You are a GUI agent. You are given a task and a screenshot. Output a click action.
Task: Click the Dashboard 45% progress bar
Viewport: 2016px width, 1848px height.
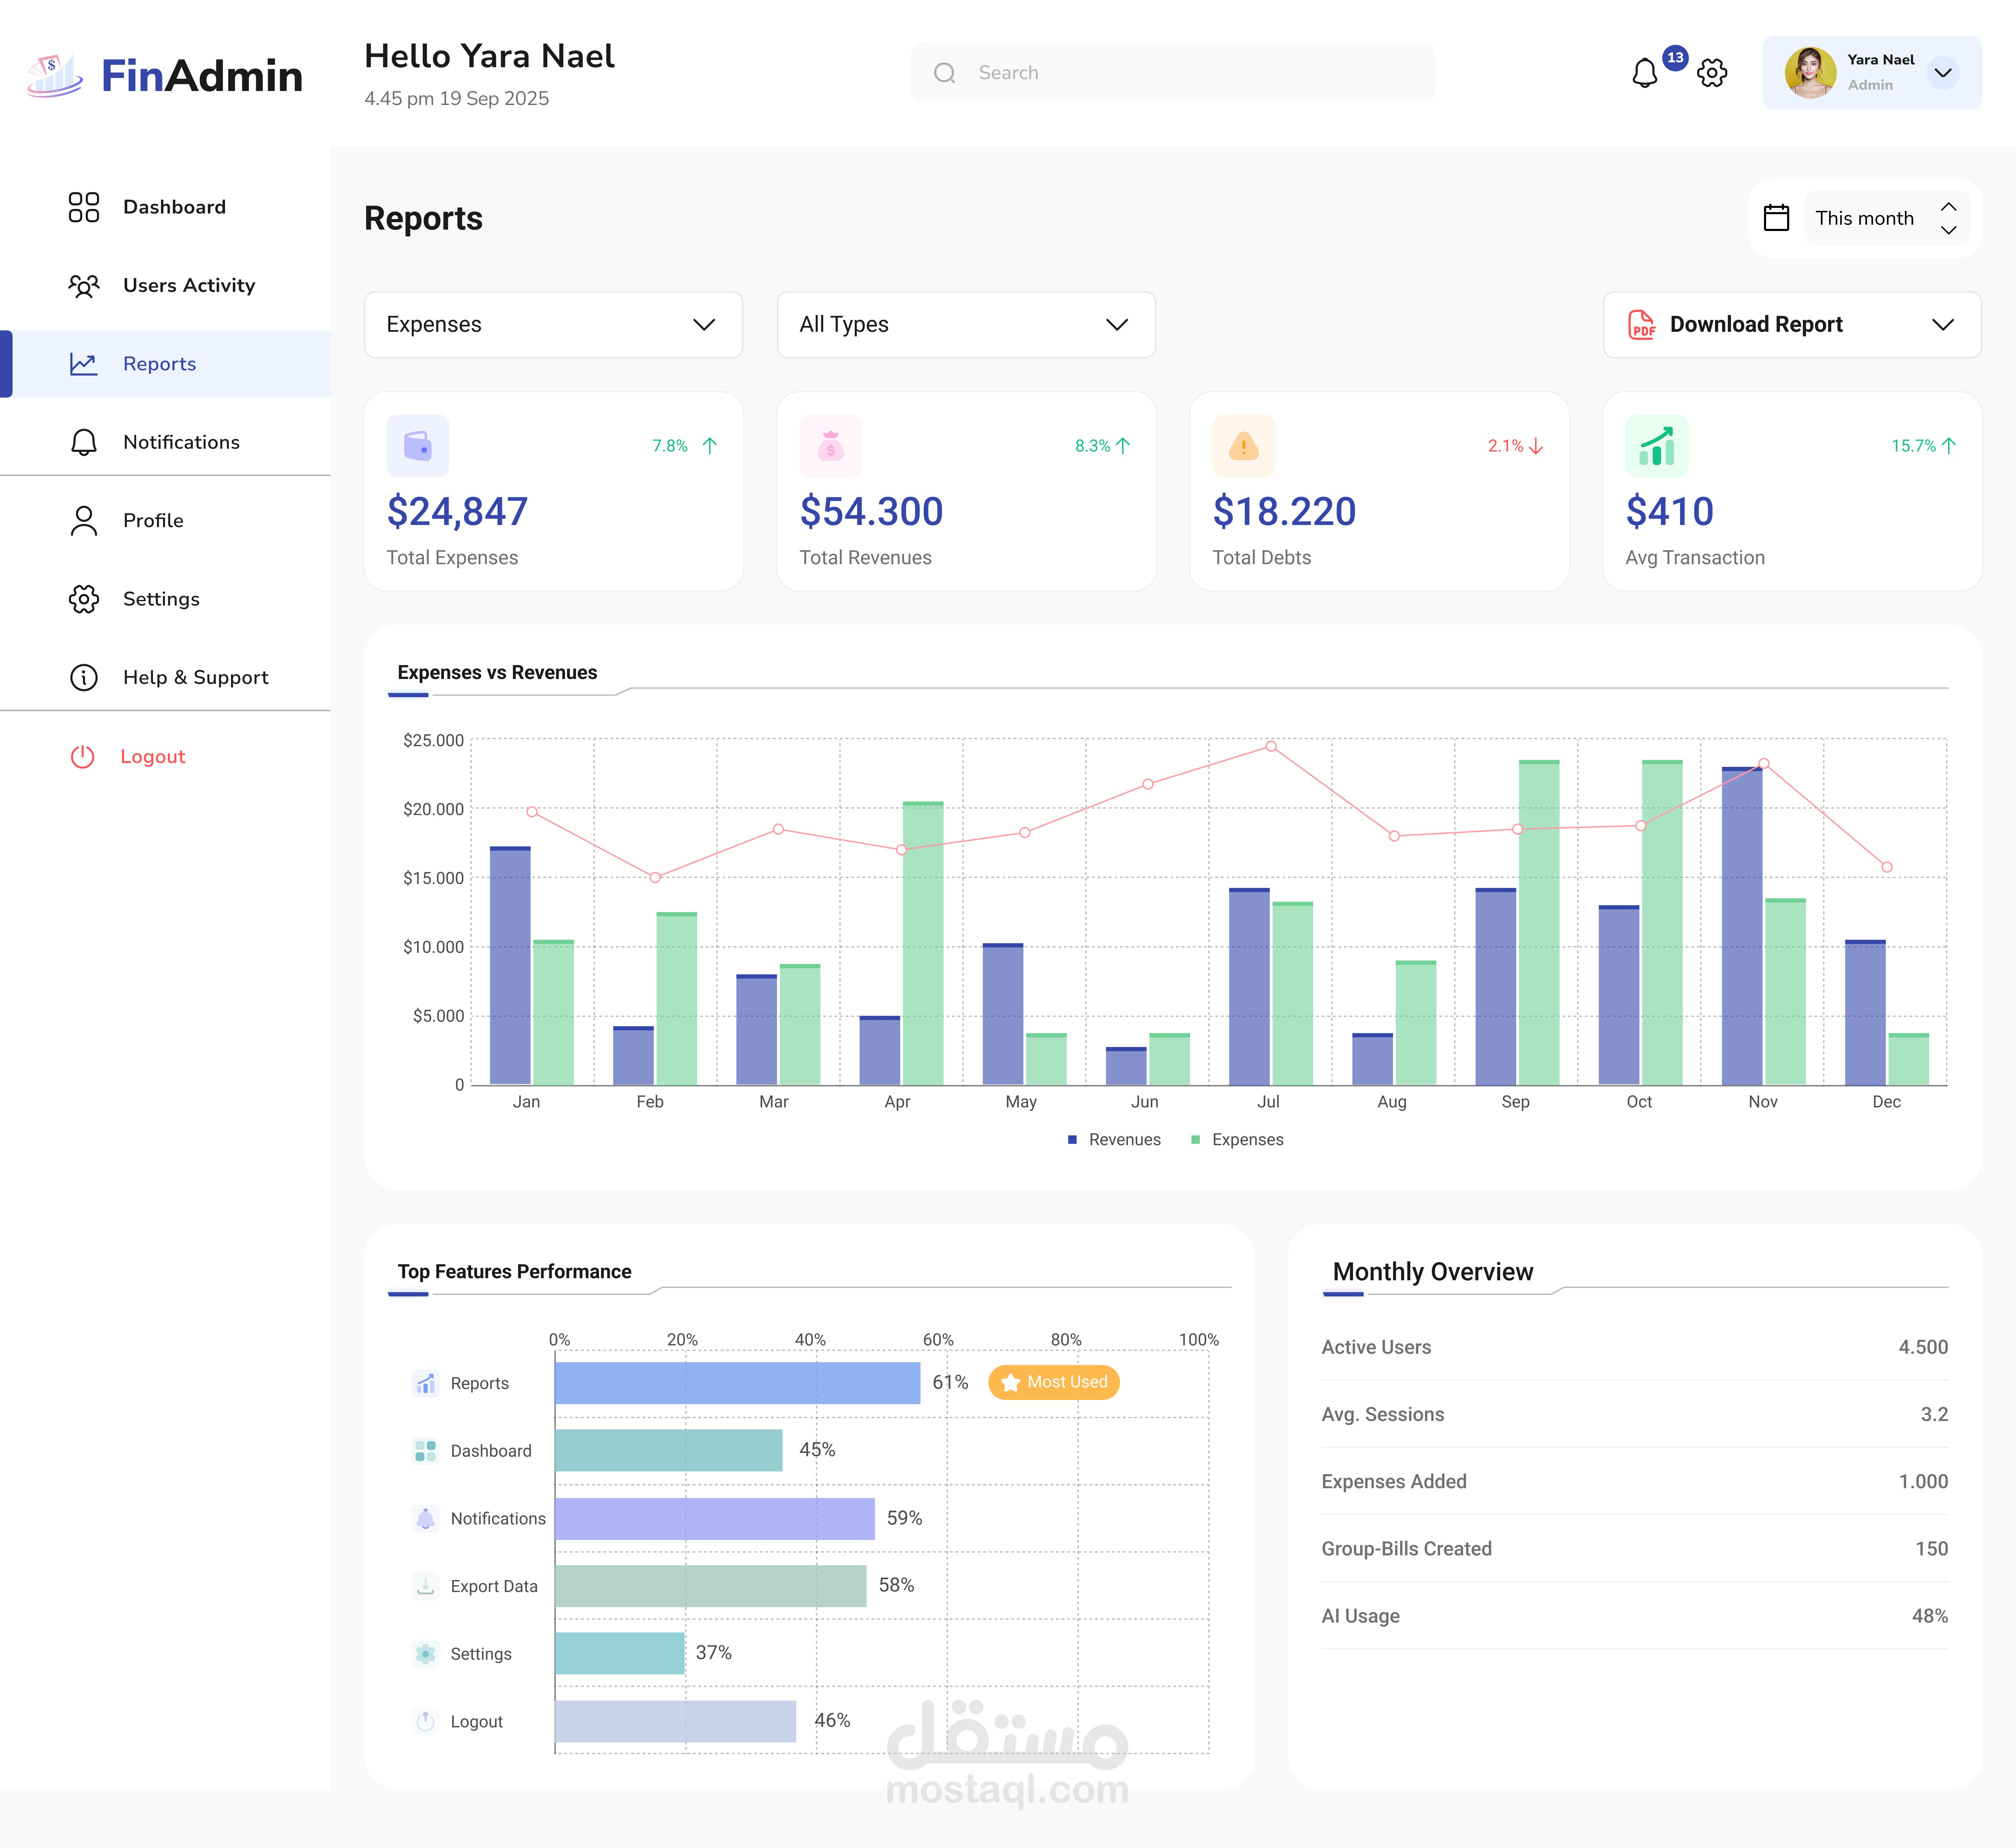pos(668,1450)
